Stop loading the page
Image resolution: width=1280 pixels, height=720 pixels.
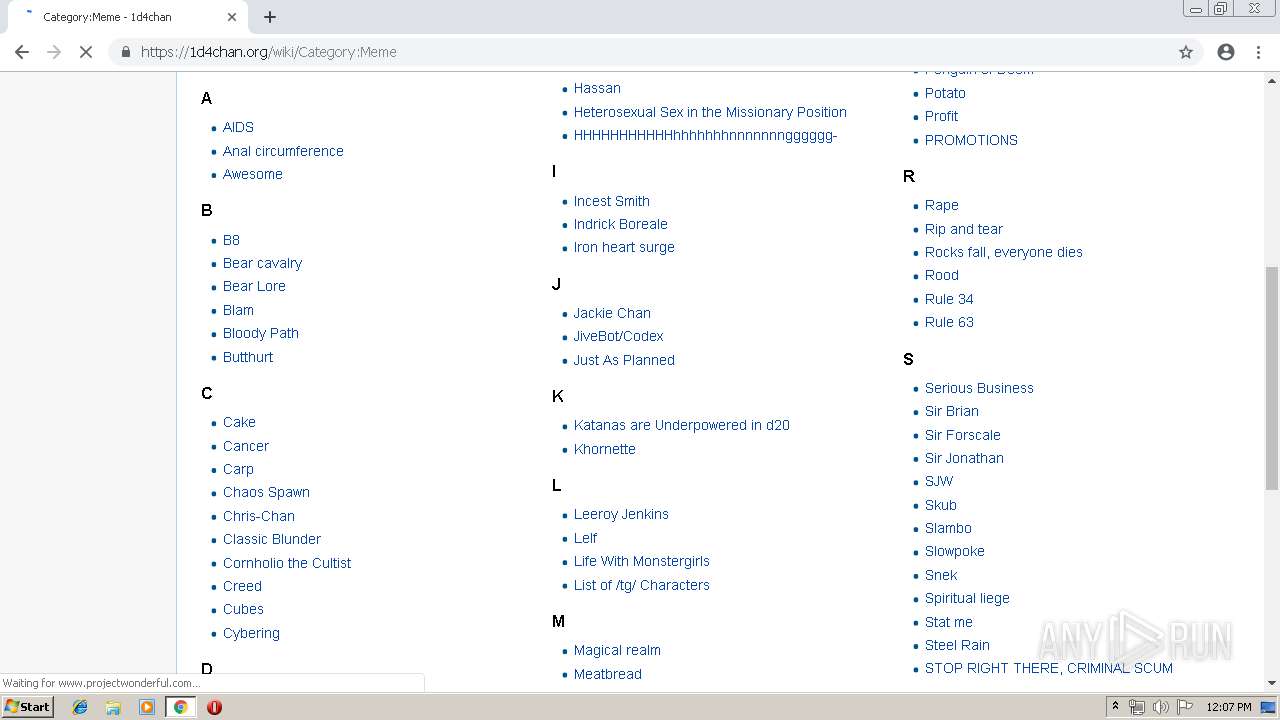pos(86,52)
